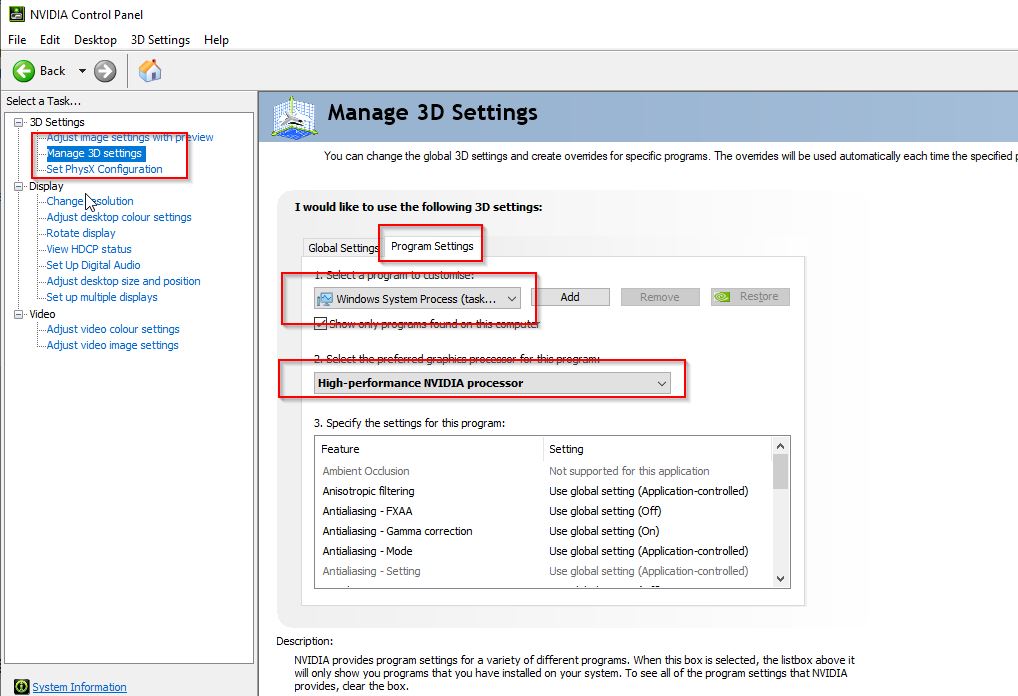The image size is (1018, 696).
Task: Open Change resolution task
Action: click(x=90, y=201)
